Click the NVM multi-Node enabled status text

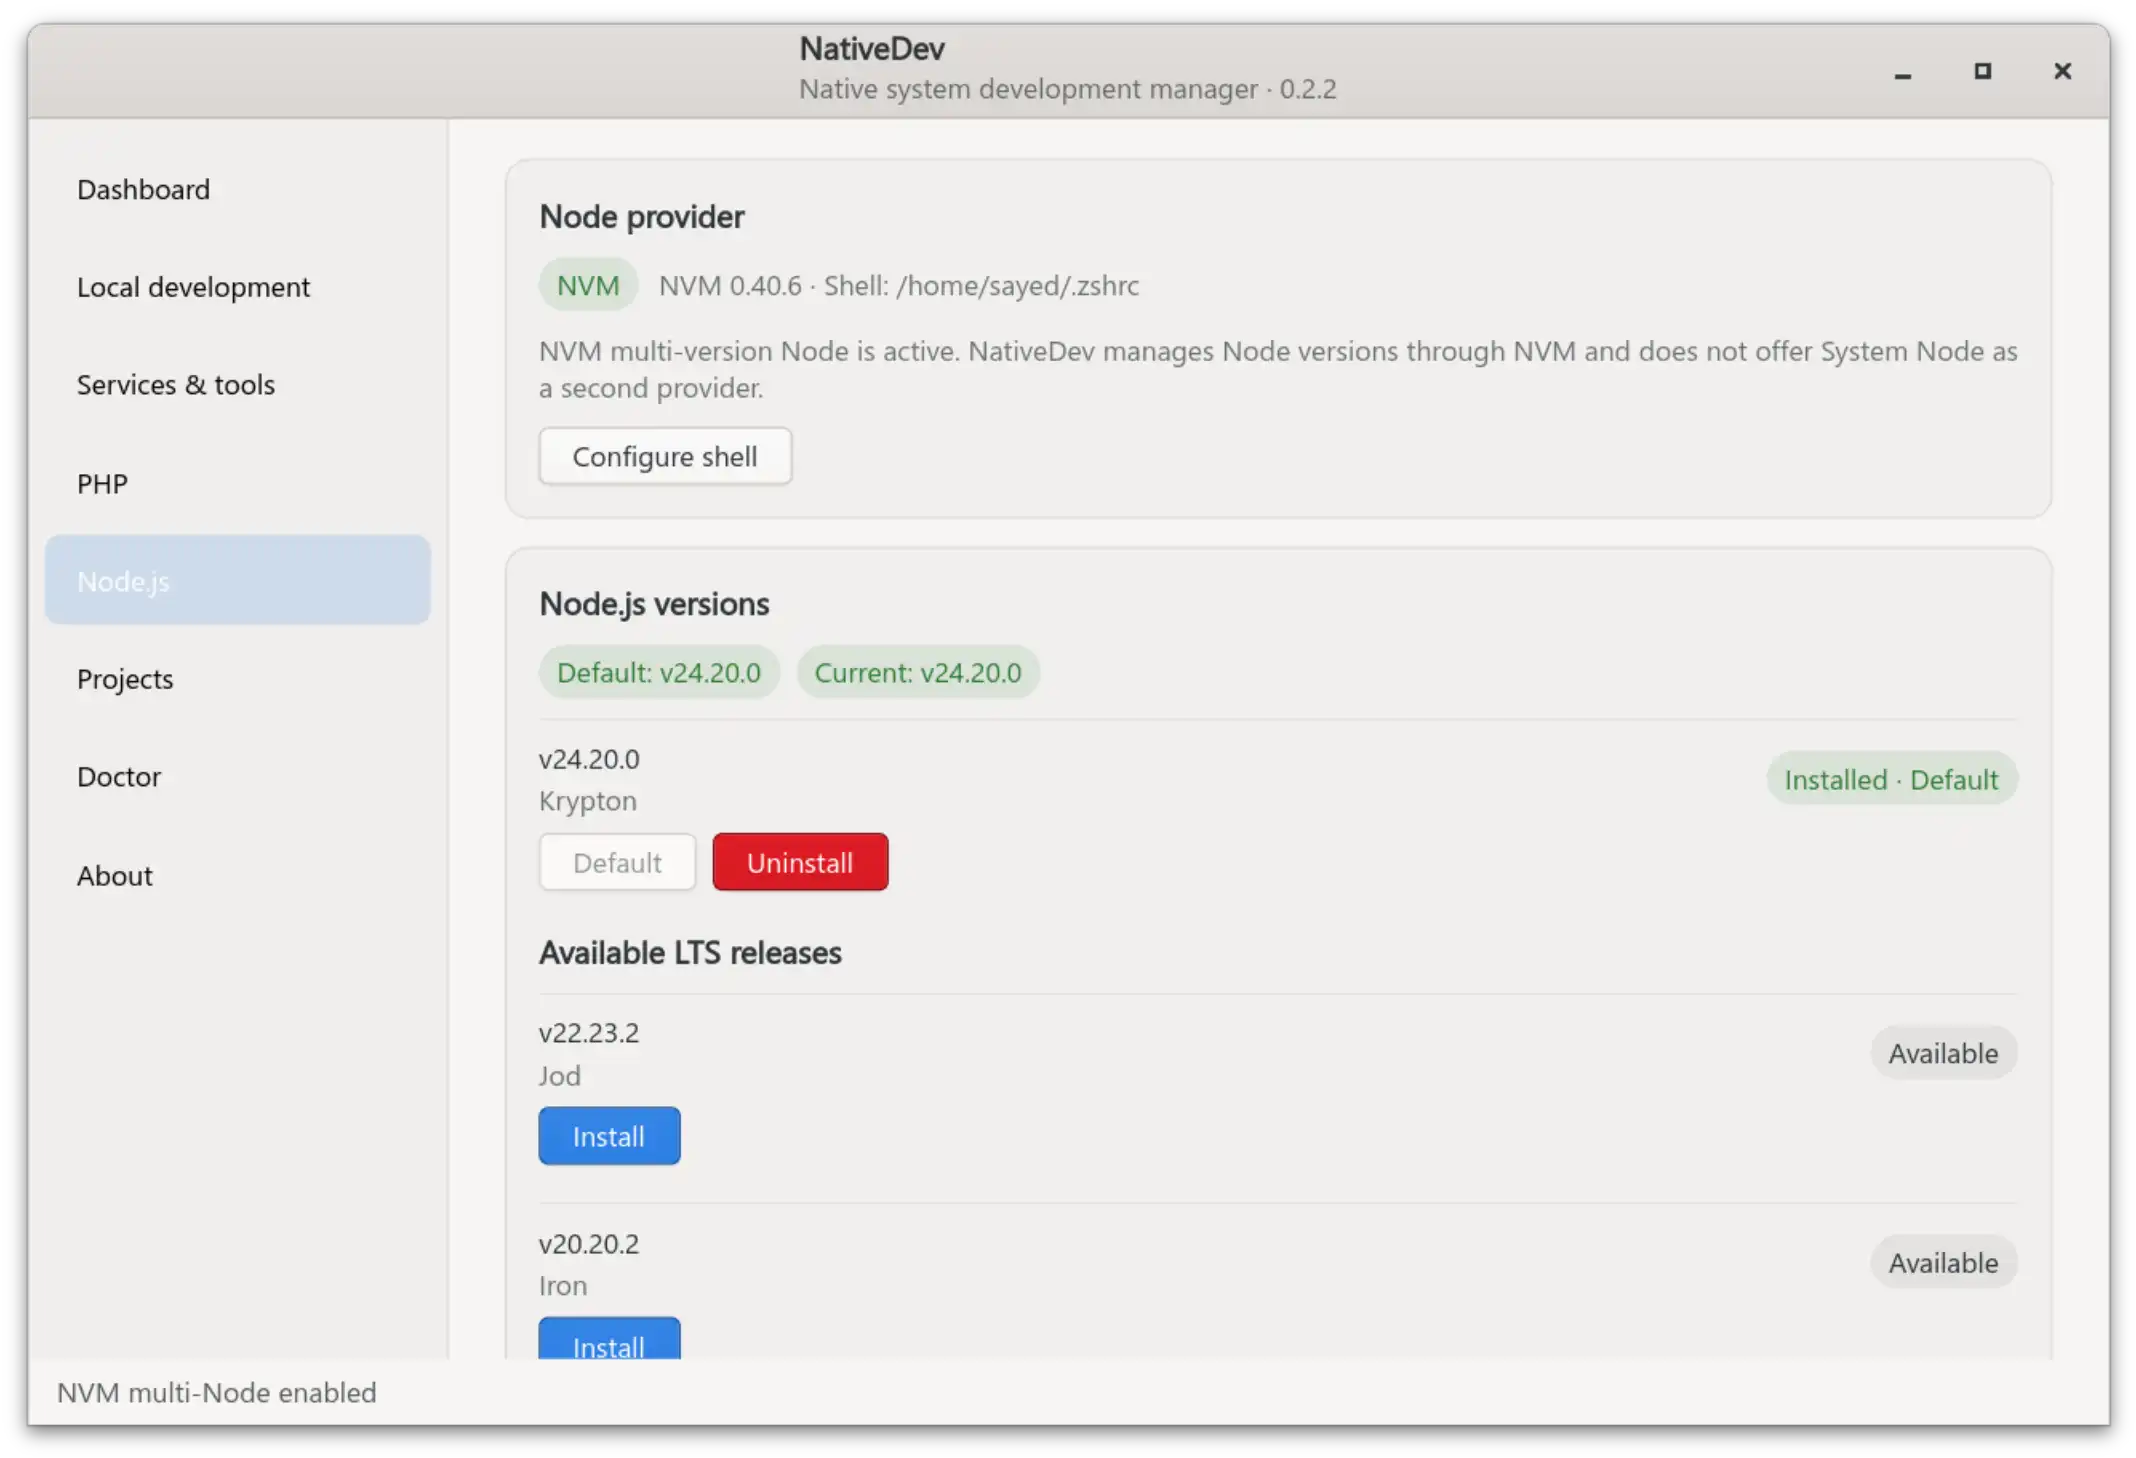pos(217,1393)
